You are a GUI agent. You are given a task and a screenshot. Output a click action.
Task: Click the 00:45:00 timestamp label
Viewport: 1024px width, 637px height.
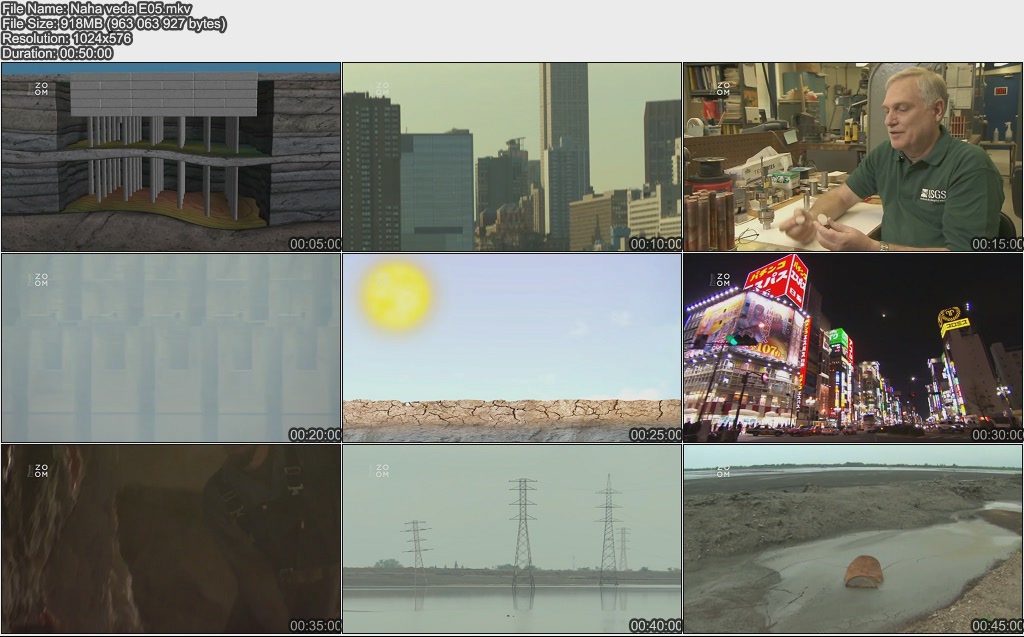point(996,626)
